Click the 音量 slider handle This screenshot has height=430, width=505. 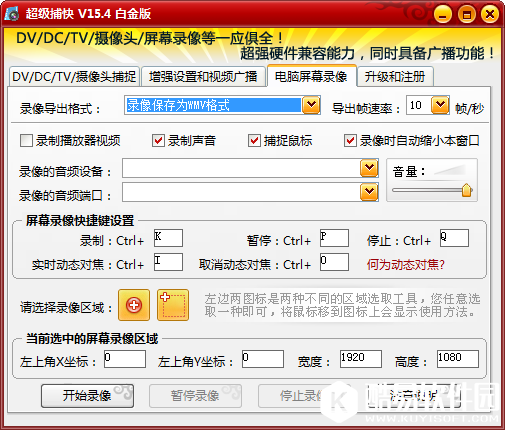(x=467, y=190)
